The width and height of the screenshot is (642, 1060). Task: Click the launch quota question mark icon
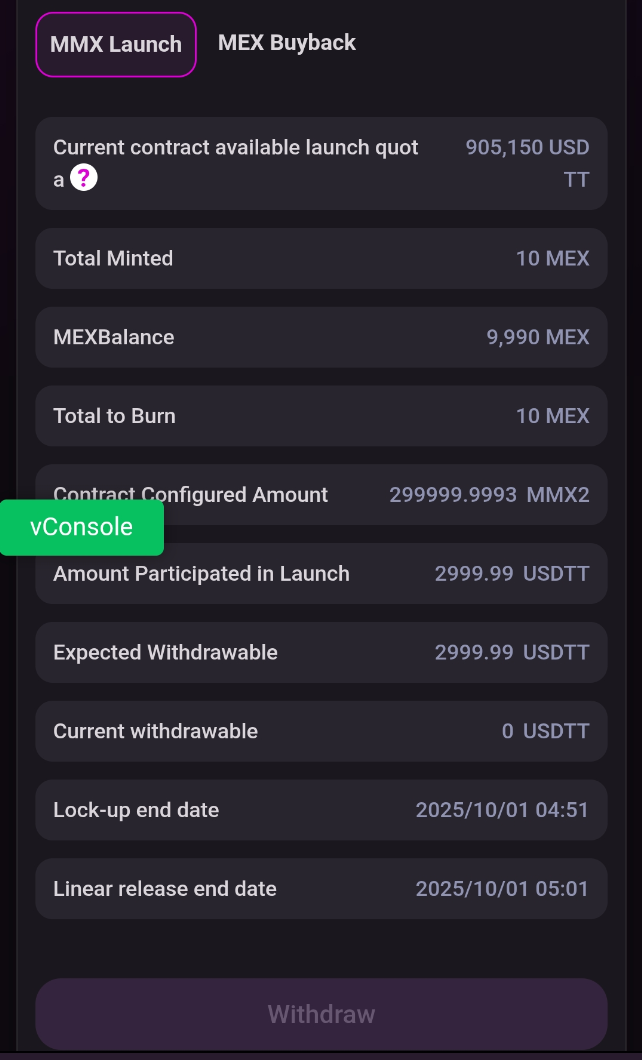click(84, 179)
